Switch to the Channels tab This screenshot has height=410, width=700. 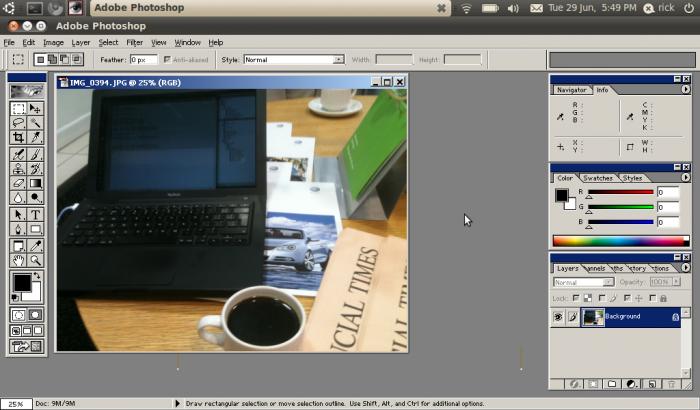pos(596,268)
